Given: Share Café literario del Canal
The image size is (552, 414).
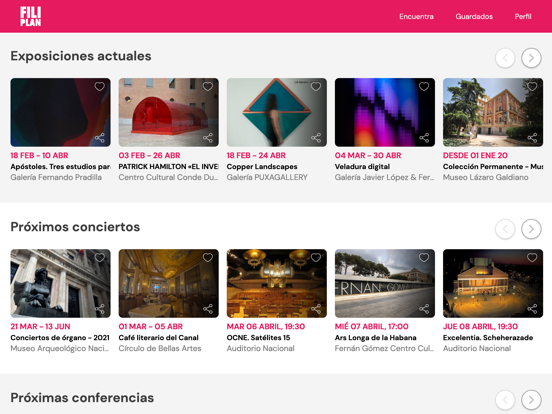Looking at the screenshot, I should pos(208,309).
